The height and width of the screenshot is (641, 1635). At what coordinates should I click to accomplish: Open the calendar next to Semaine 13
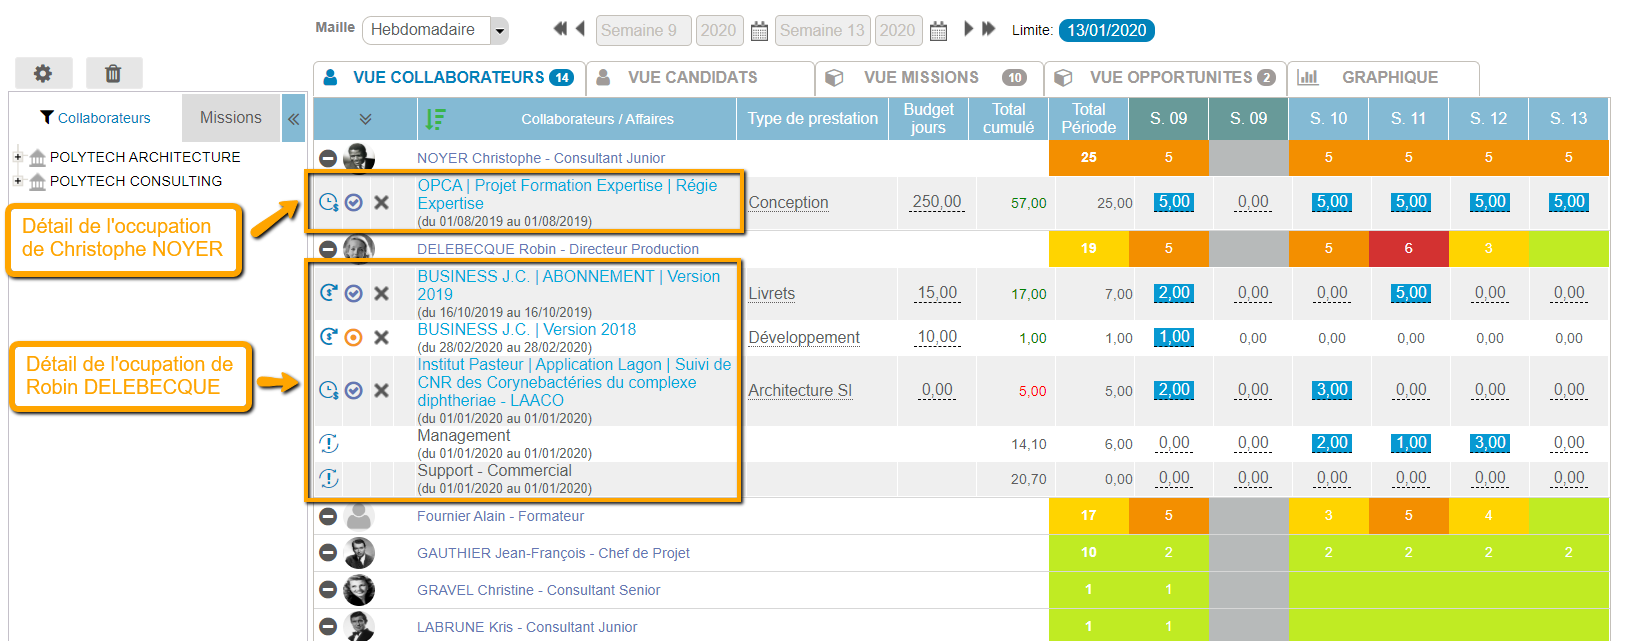coord(938,31)
